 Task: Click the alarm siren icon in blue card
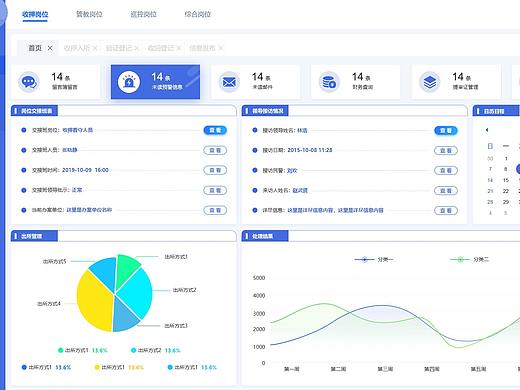pos(129,82)
